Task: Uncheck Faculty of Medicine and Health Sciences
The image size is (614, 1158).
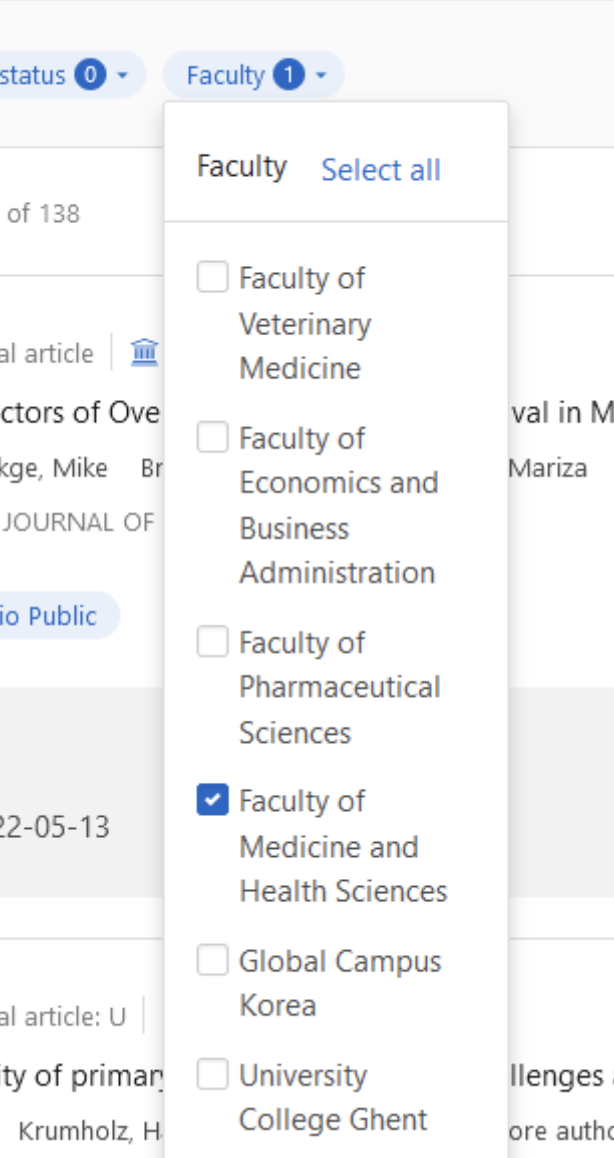Action: pos(212,800)
